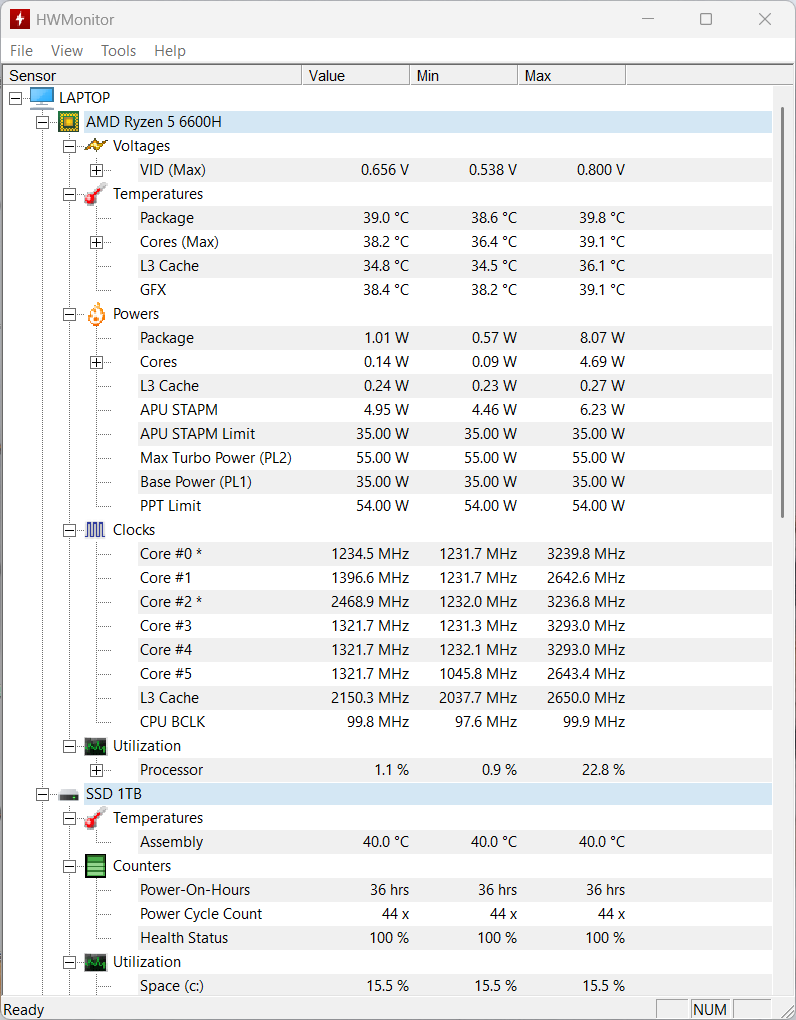Click the AMD Ryzen 5 processor chip icon
Viewport: 796px width, 1020px height.
point(69,122)
